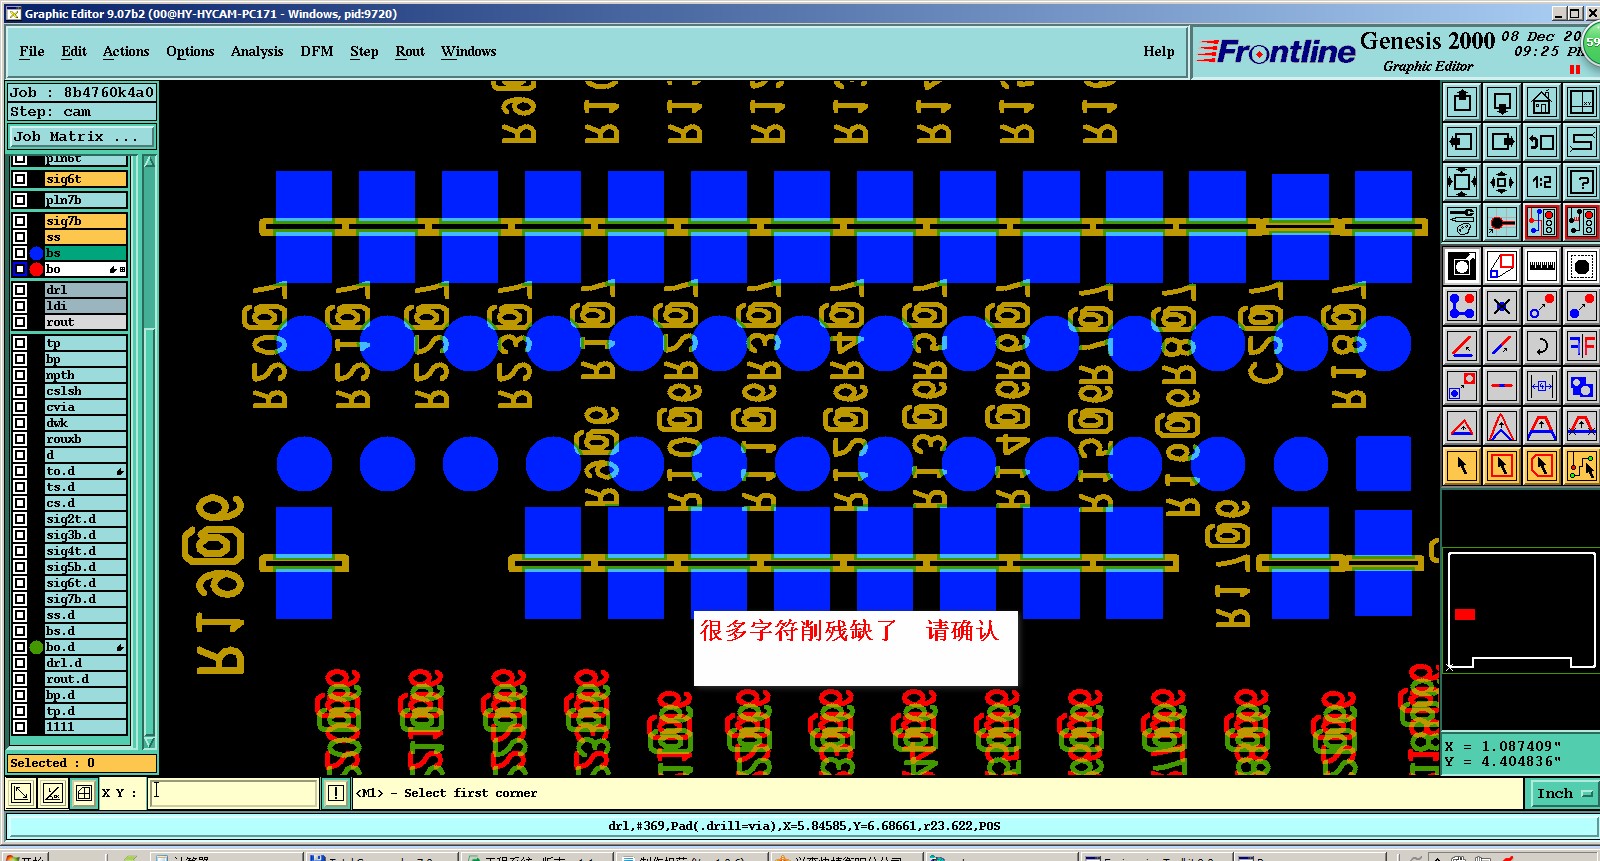Open the Rout menu
The image size is (1600, 861).
410,51
